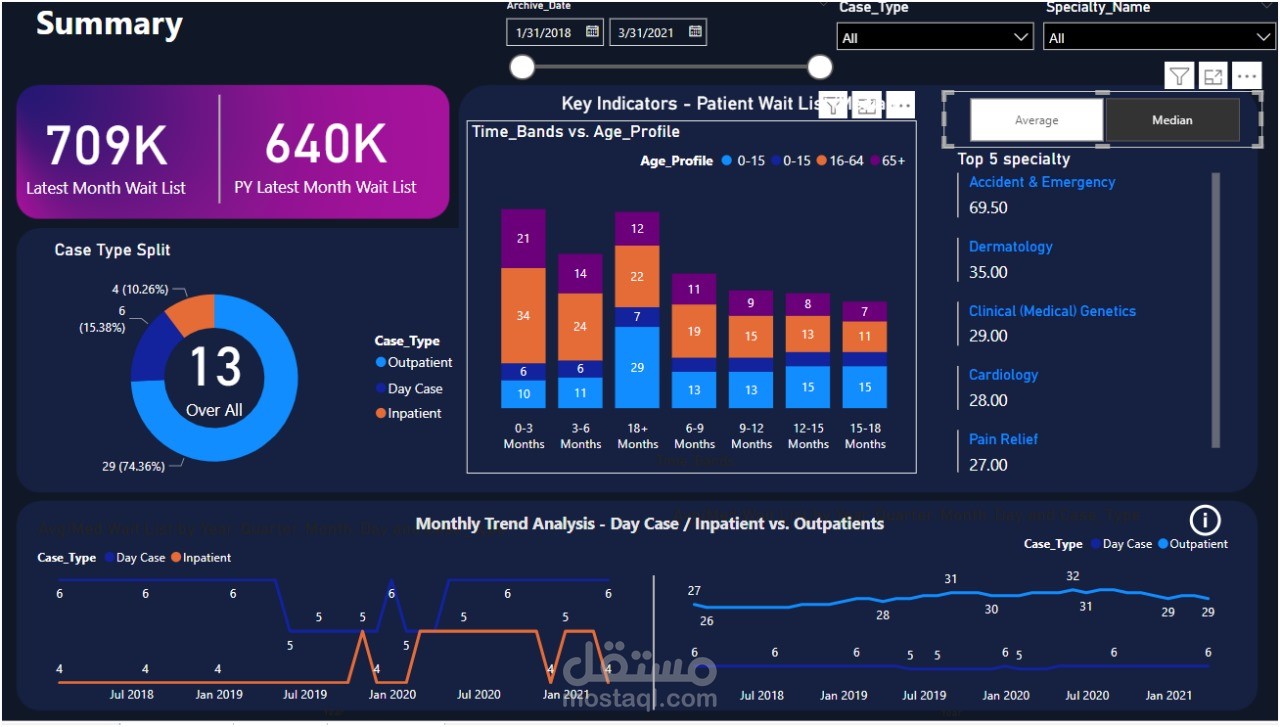Select the Average option
This screenshot has width=1280, height=727.
tap(1037, 120)
